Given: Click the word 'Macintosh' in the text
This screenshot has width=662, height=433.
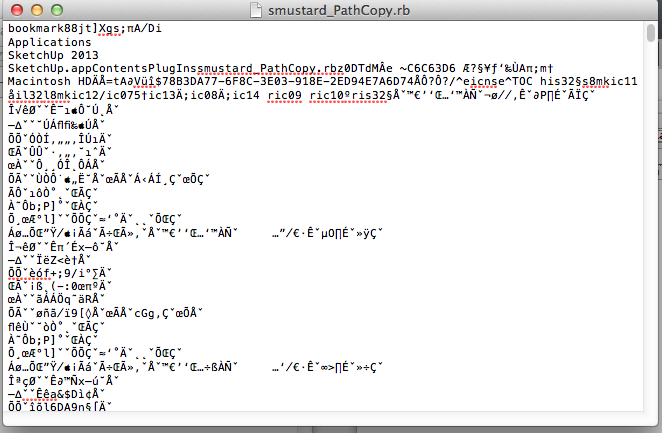Looking at the screenshot, I should pyautogui.click(x=36, y=81).
